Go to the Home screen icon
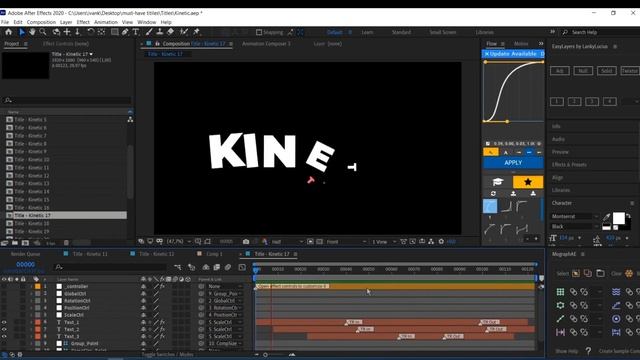The width and height of the screenshot is (640, 360). point(9,32)
